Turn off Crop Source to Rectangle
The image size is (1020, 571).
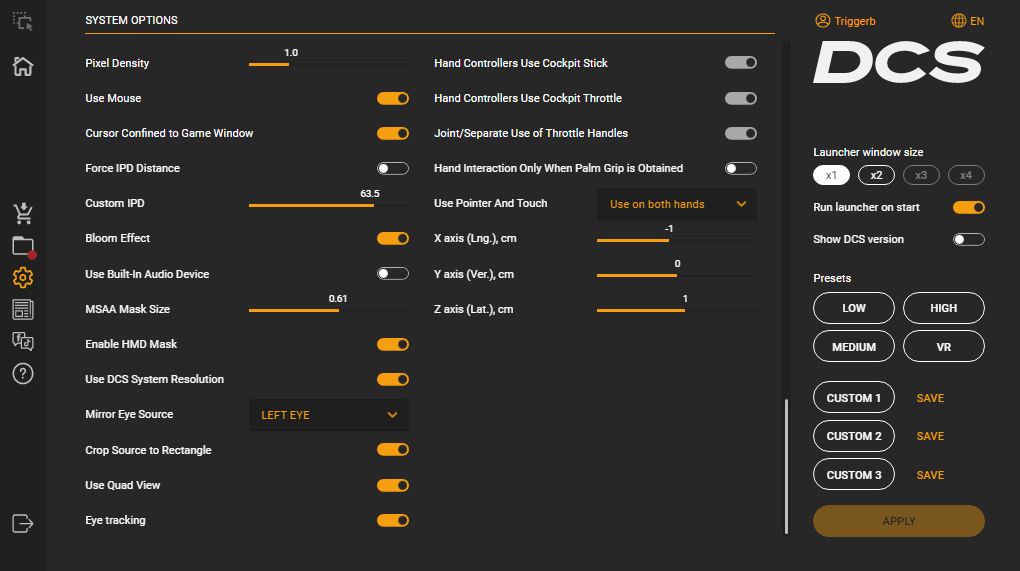click(x=393, y=449)
